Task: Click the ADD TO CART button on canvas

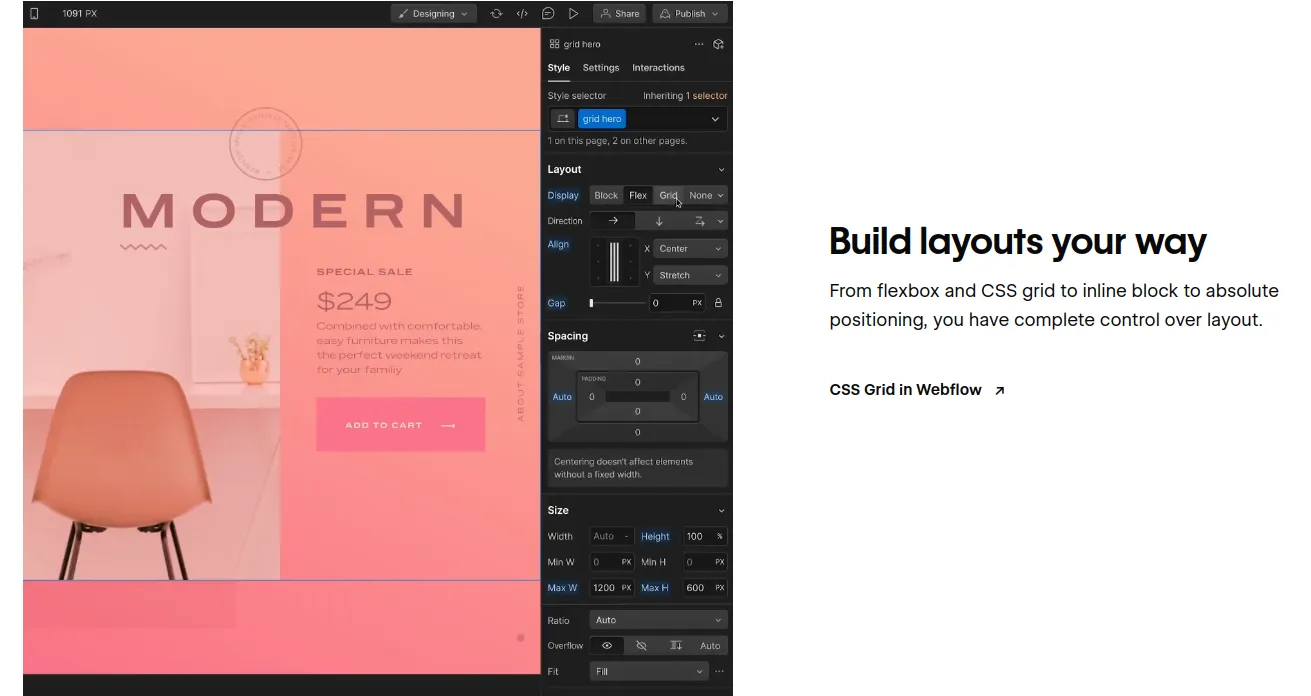Action: (x=401, y=425)
